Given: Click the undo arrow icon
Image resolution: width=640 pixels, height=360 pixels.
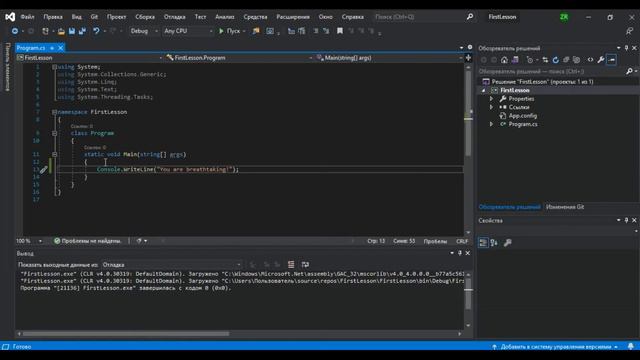Looking at the screenshot, I should (96, 31).
